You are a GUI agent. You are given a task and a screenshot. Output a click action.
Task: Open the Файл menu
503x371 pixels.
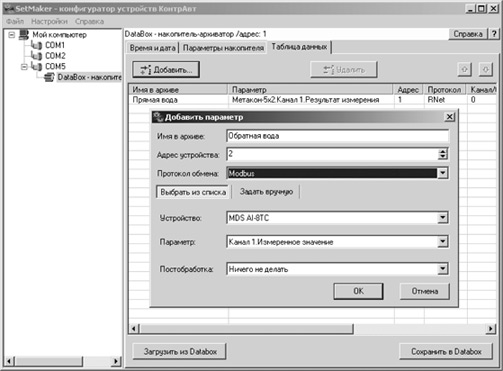15,21
